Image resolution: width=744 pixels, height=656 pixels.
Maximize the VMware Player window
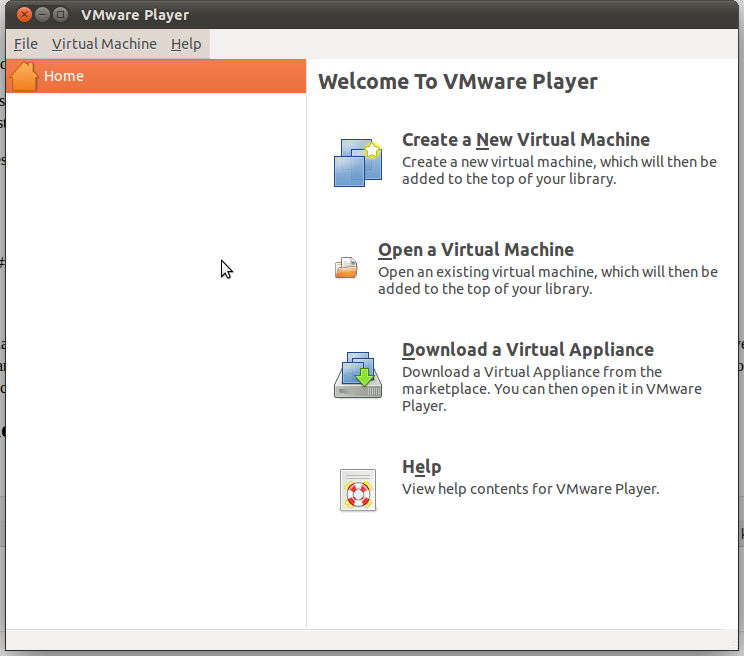click(x=60, y=15)
